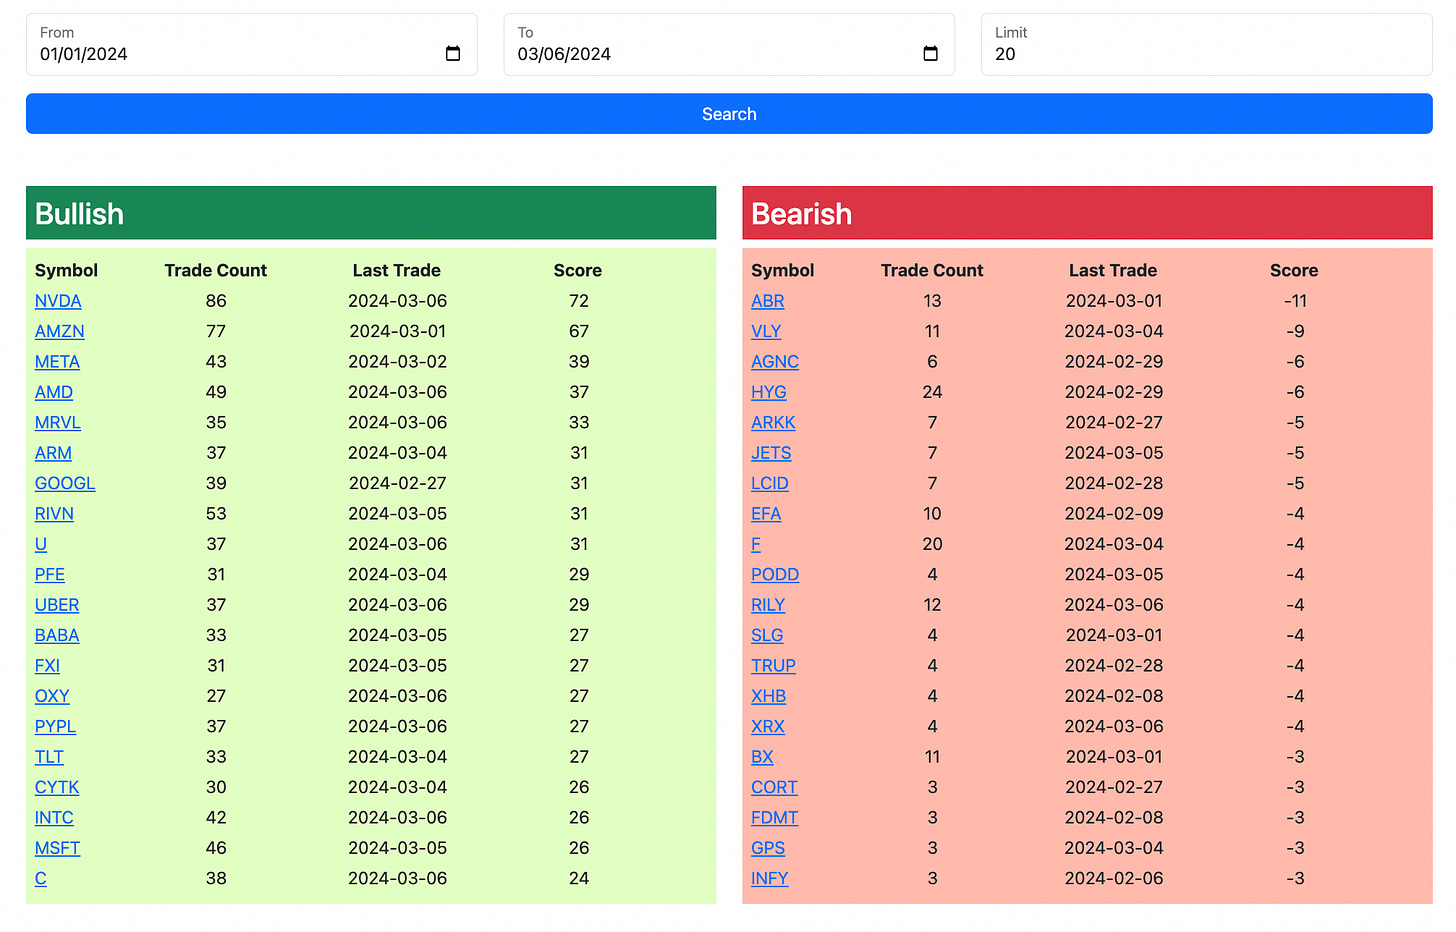Open the ARKK symbol link

(773, 423)
